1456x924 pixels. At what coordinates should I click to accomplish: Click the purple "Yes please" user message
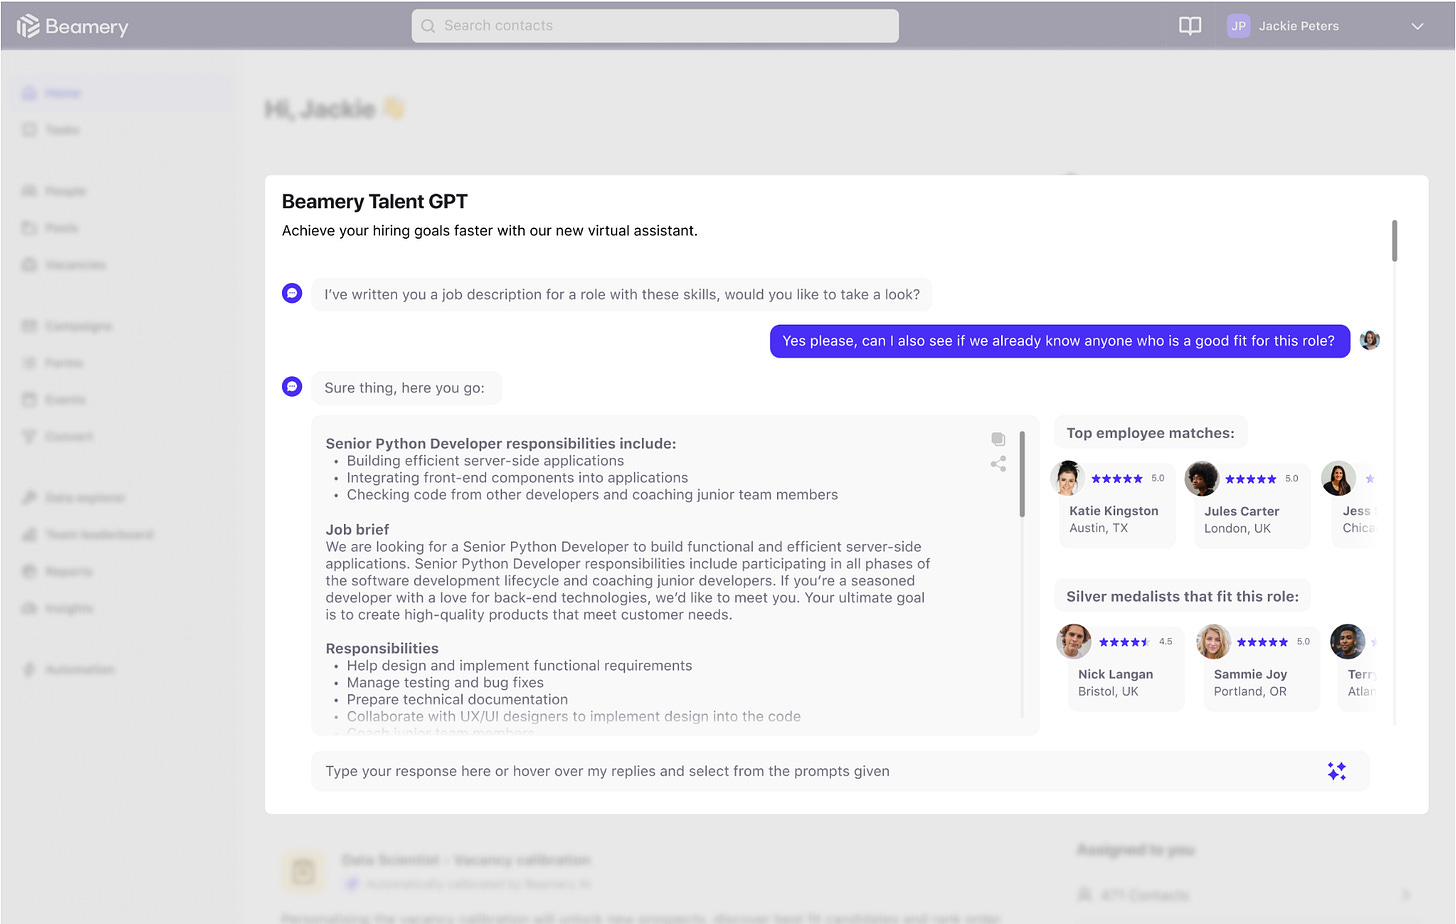pos(1059,341)
